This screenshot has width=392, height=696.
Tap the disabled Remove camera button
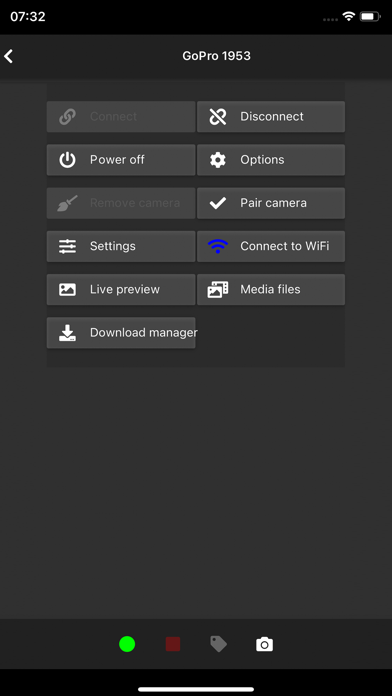point(121,203)
